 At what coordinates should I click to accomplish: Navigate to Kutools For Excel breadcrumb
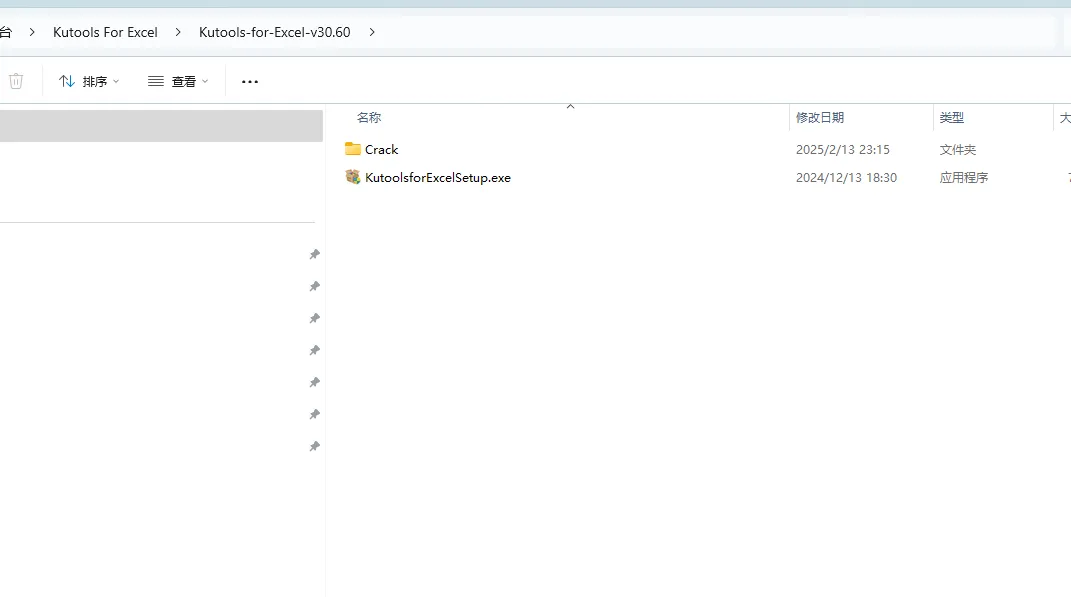pos(105,32)
